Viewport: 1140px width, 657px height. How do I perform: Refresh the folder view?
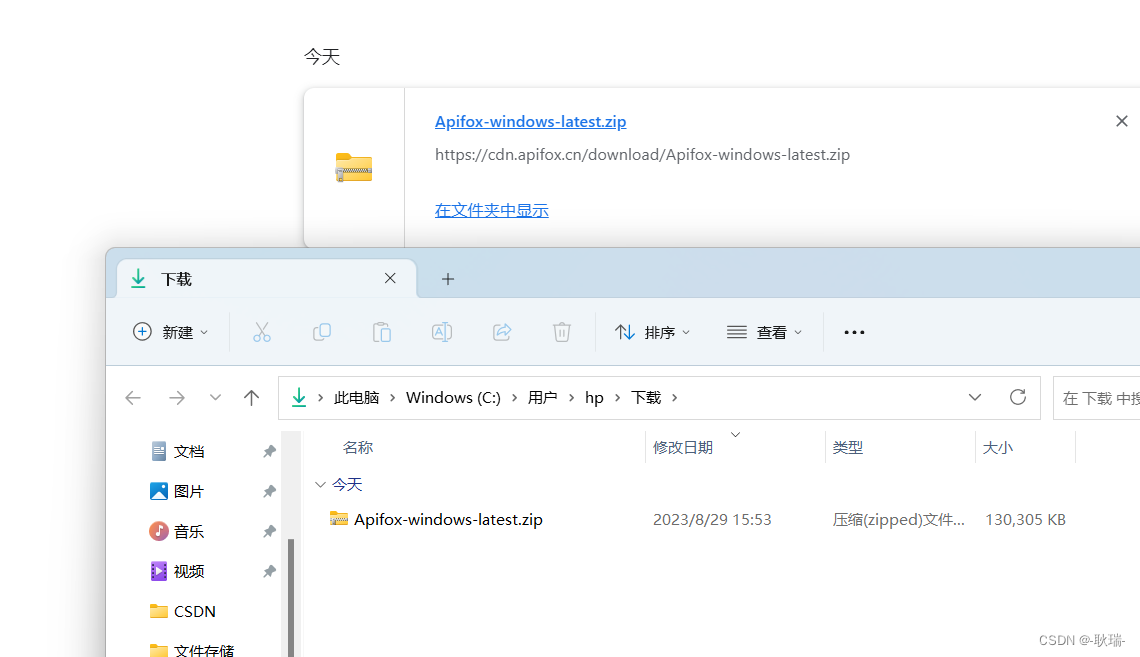point(1017,397)
